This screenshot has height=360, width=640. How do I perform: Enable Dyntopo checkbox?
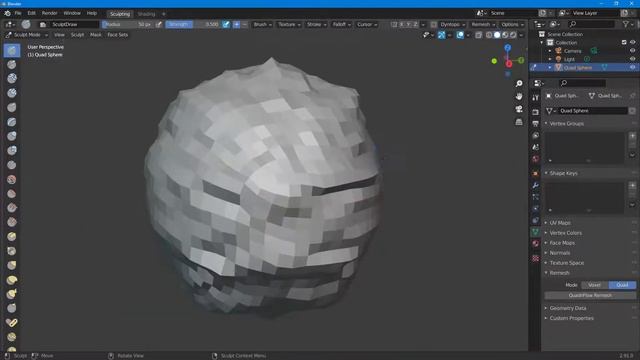[433, 24]
